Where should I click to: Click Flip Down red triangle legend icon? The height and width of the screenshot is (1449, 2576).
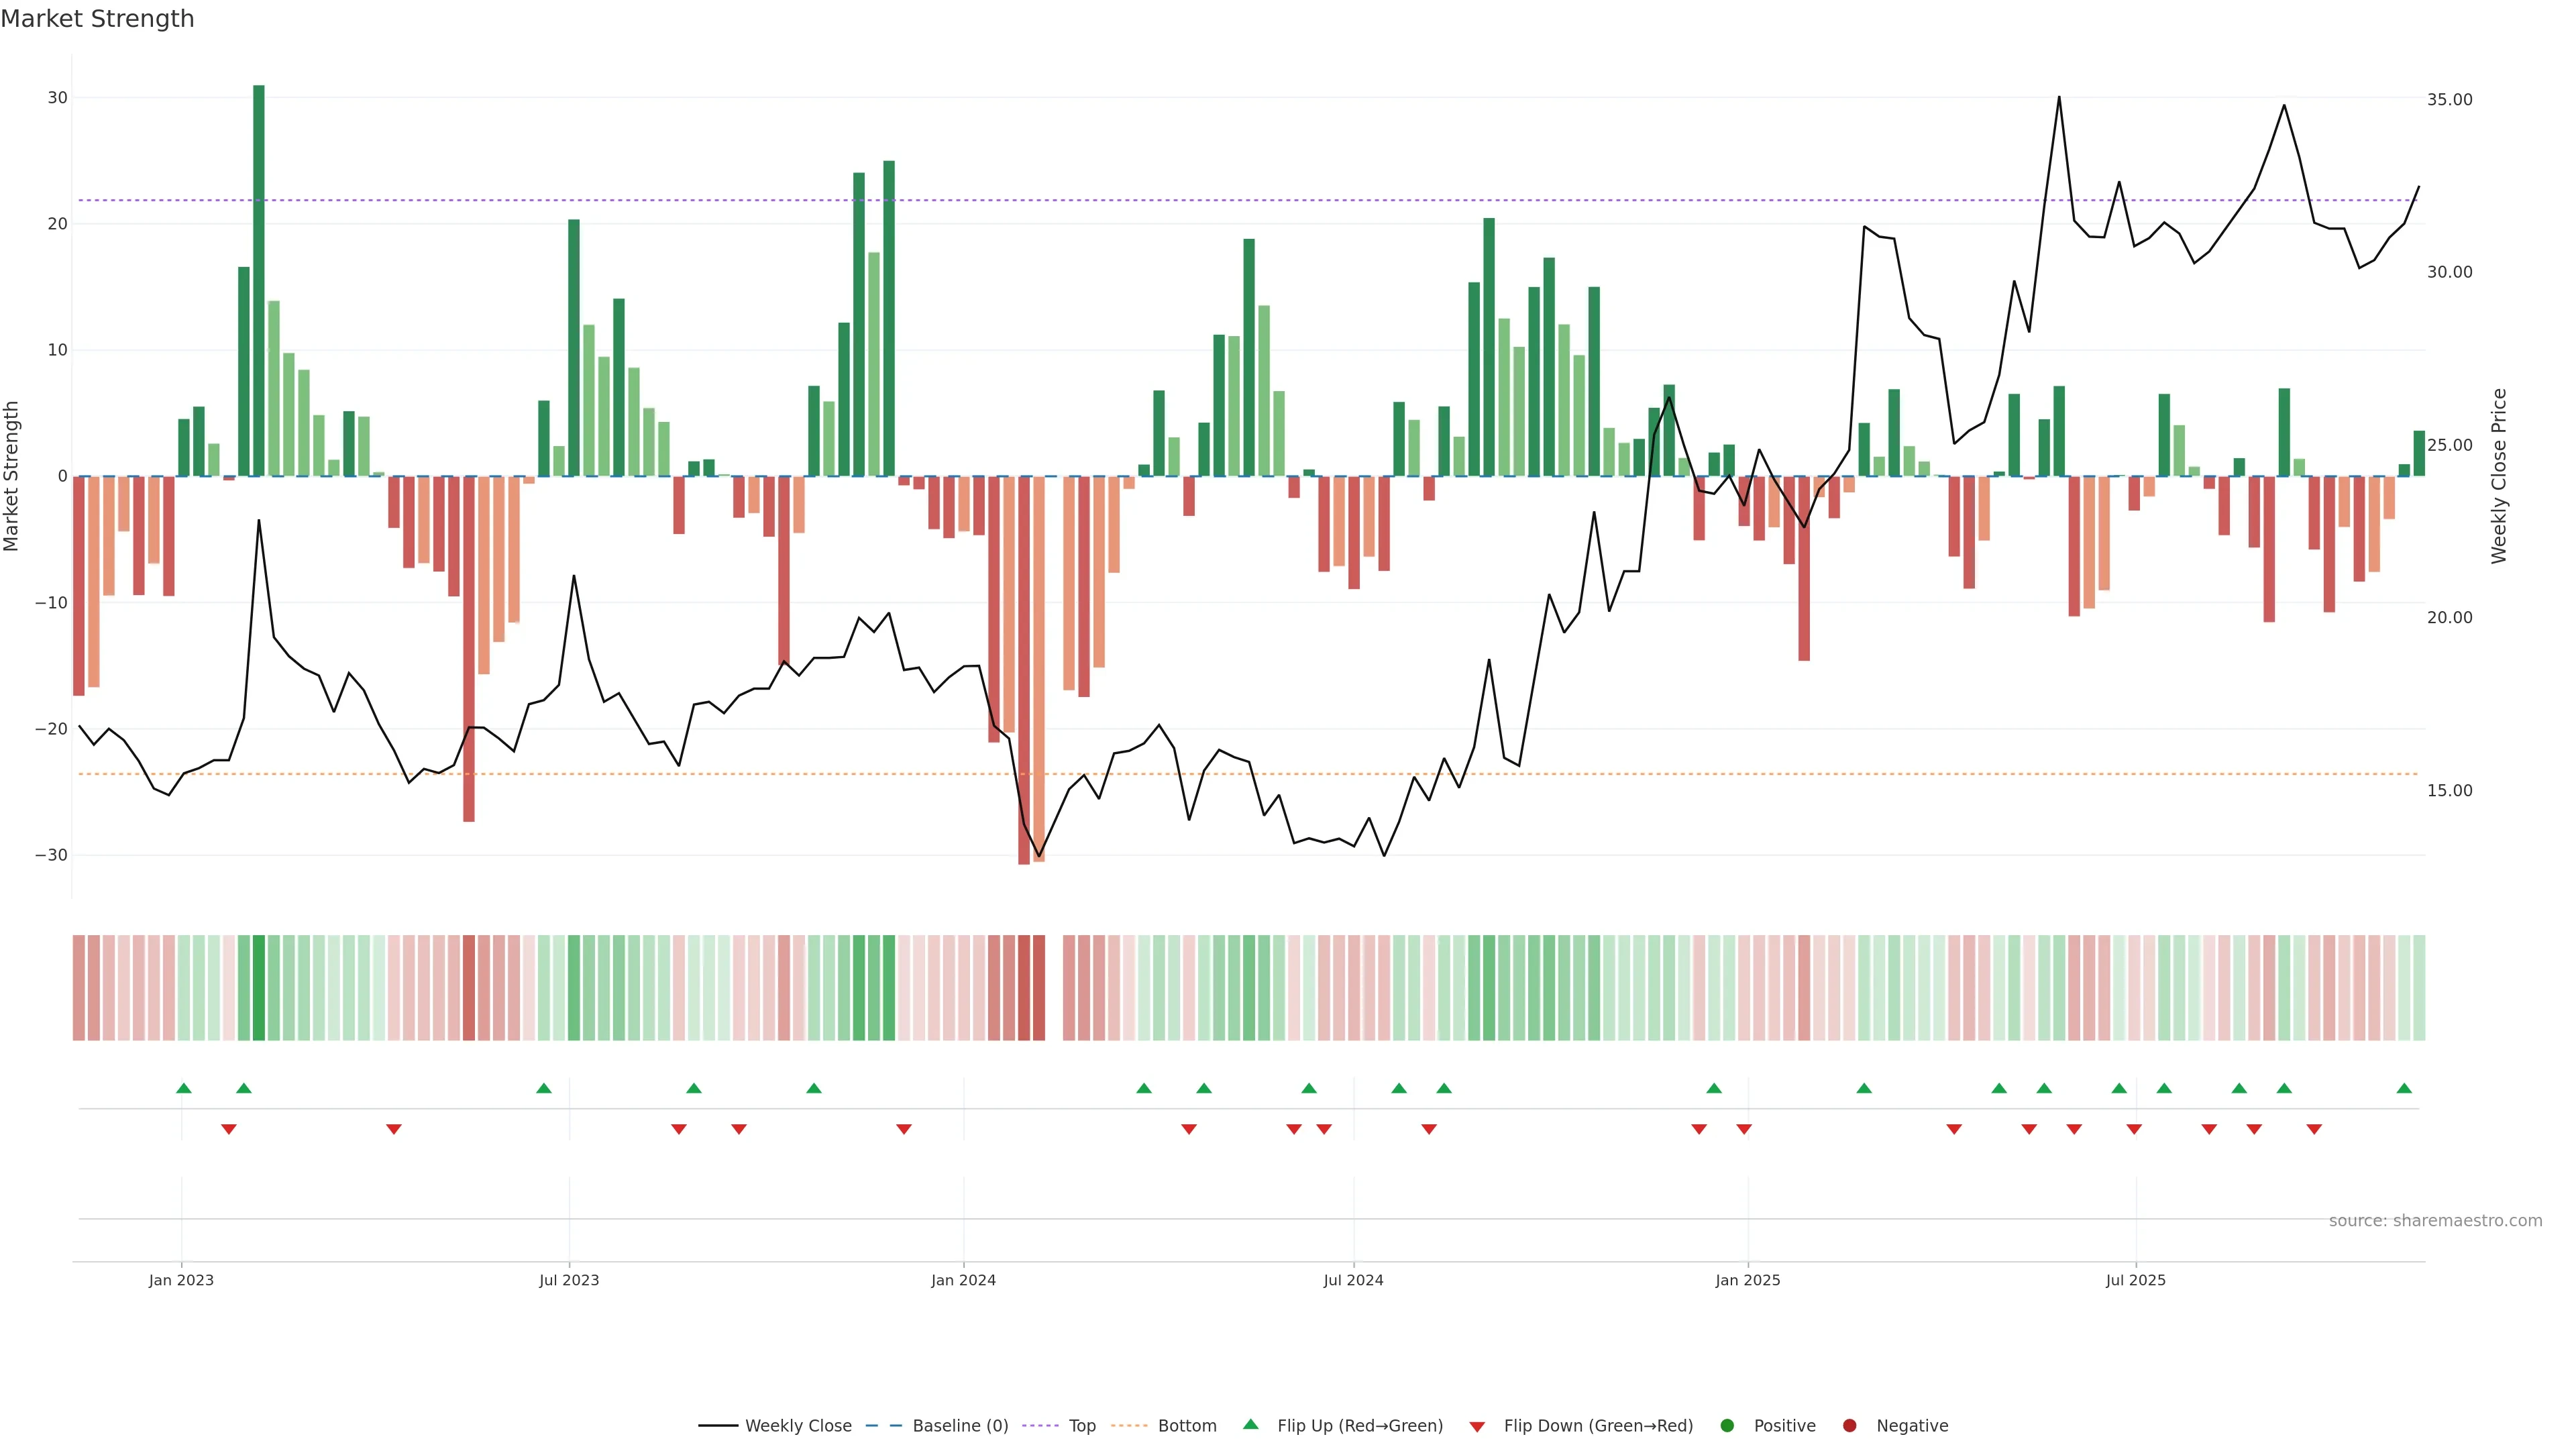[x=1477, y=1426]
